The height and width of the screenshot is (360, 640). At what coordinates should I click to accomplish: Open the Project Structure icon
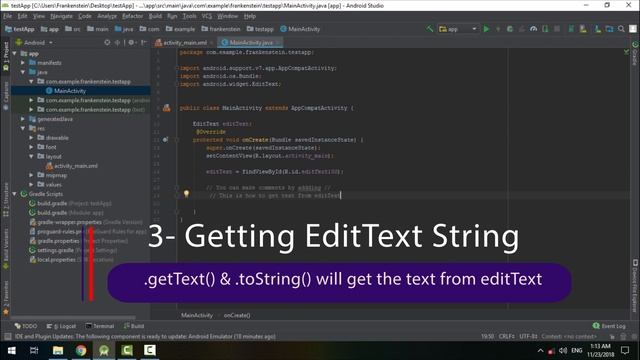point(609,29)
